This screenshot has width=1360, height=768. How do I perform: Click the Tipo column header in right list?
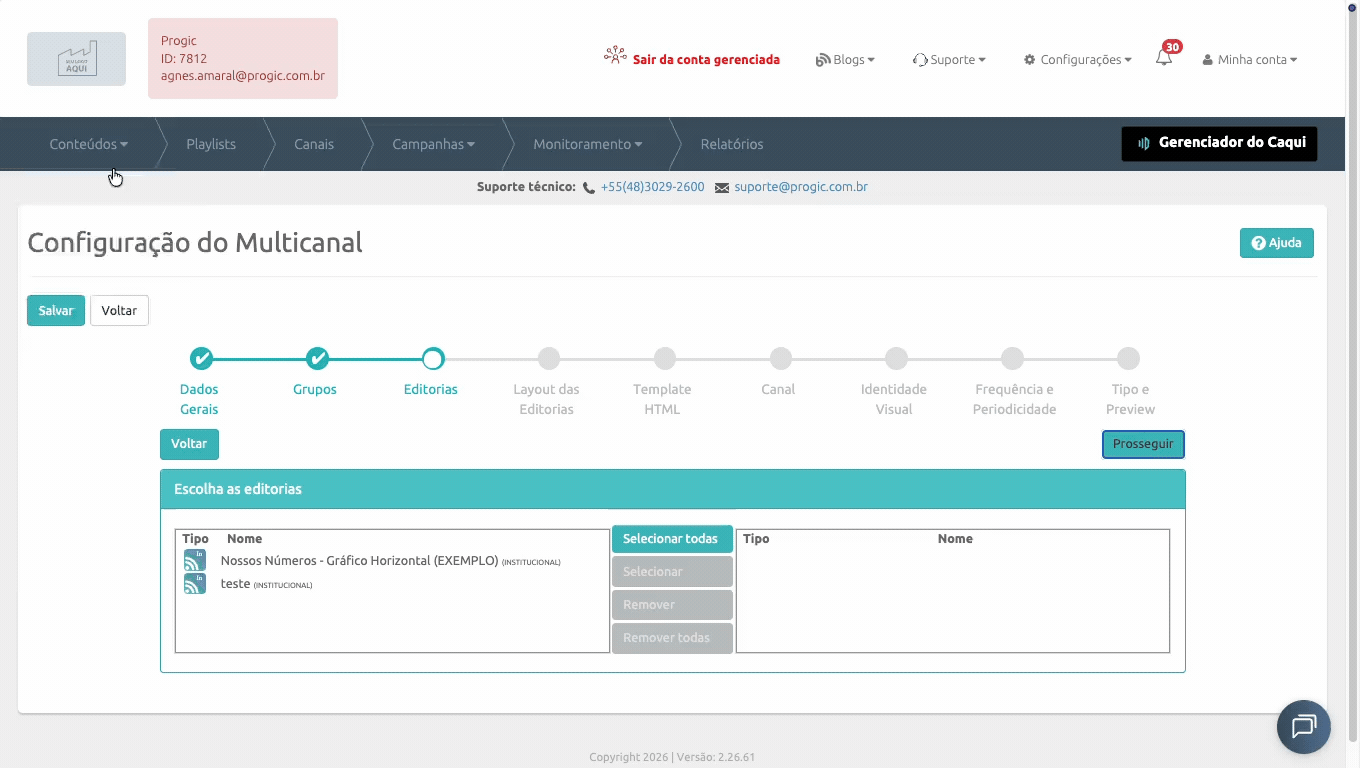(756, 538)
